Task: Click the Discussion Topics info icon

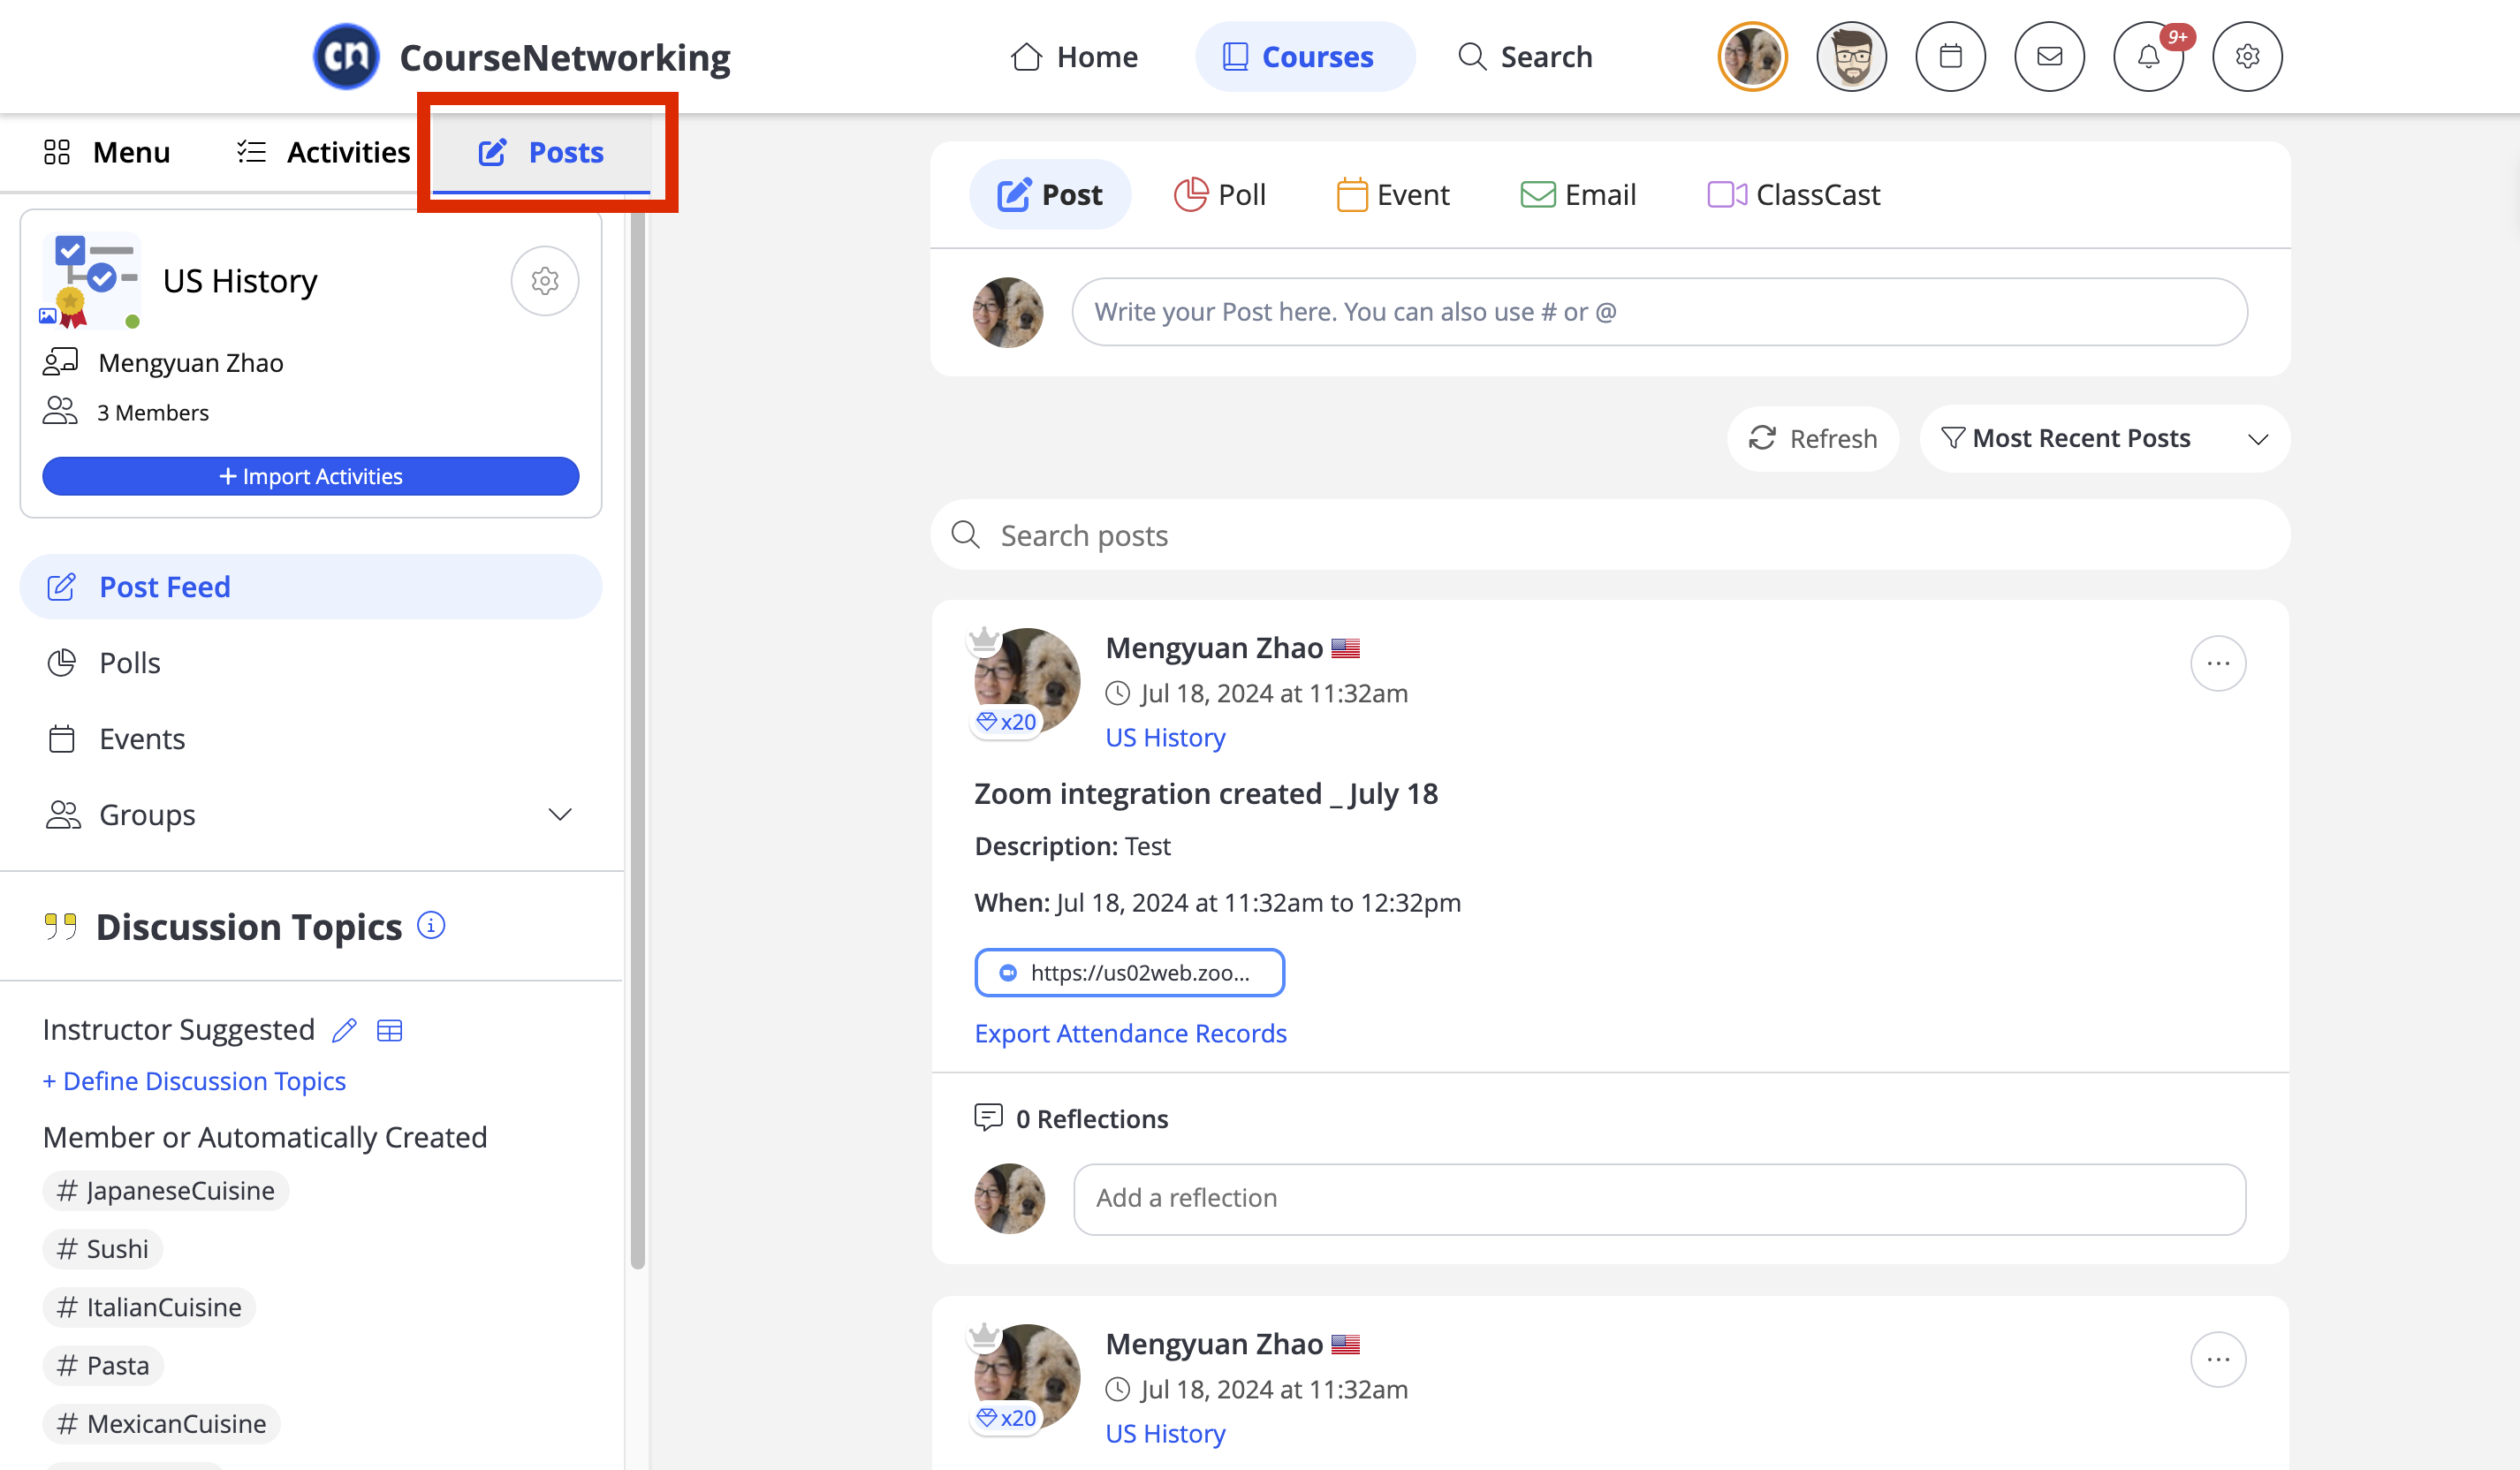Action: point(431,925)
